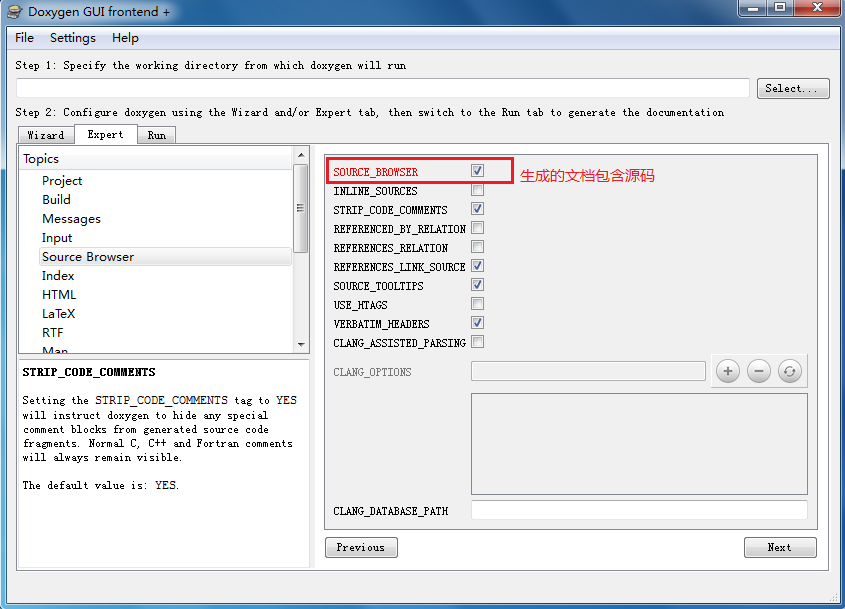
Task: Enable the USE_HTAGS checkbox
Action: [477, 303]
